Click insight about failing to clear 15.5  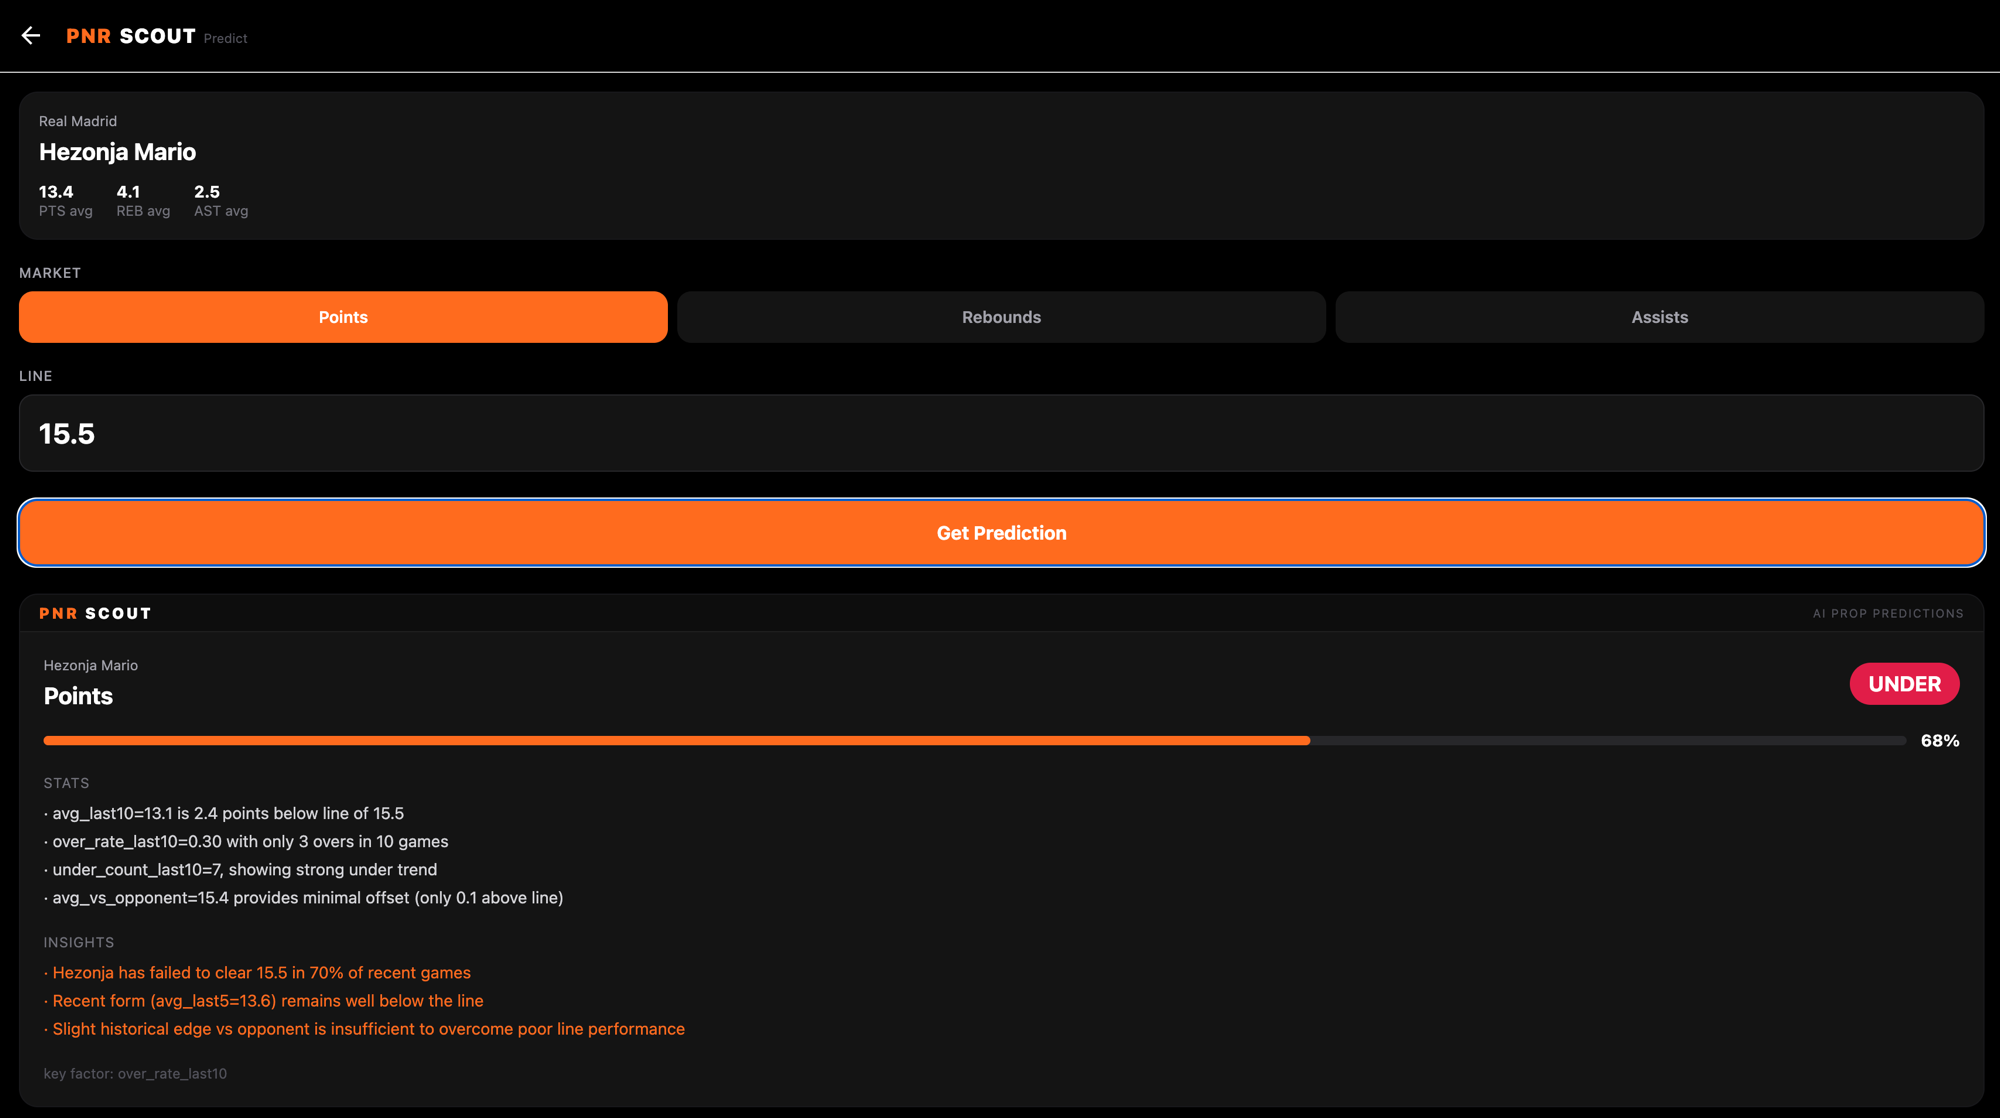tap(257, 972)
